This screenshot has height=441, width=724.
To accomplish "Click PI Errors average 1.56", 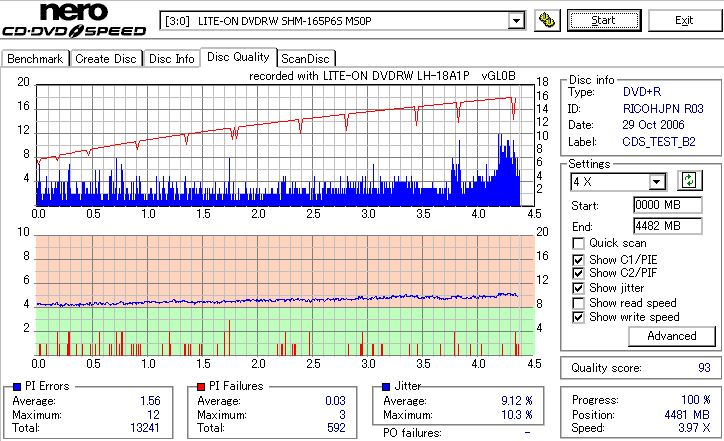I will [151, 401].
